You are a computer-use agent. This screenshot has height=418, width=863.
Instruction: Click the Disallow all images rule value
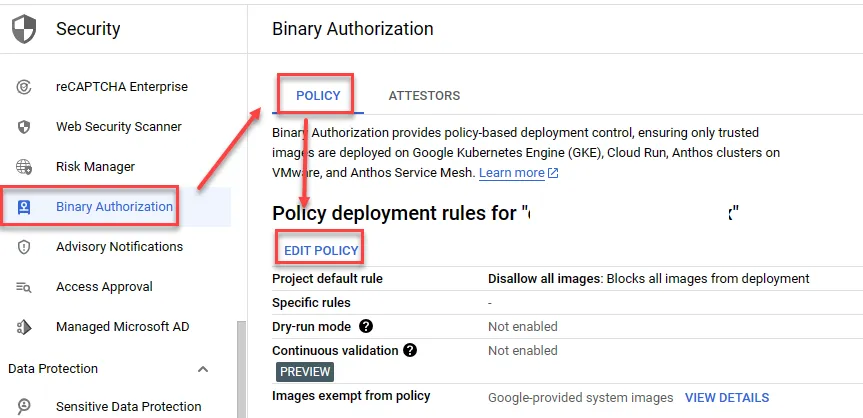tap(648, 279)
